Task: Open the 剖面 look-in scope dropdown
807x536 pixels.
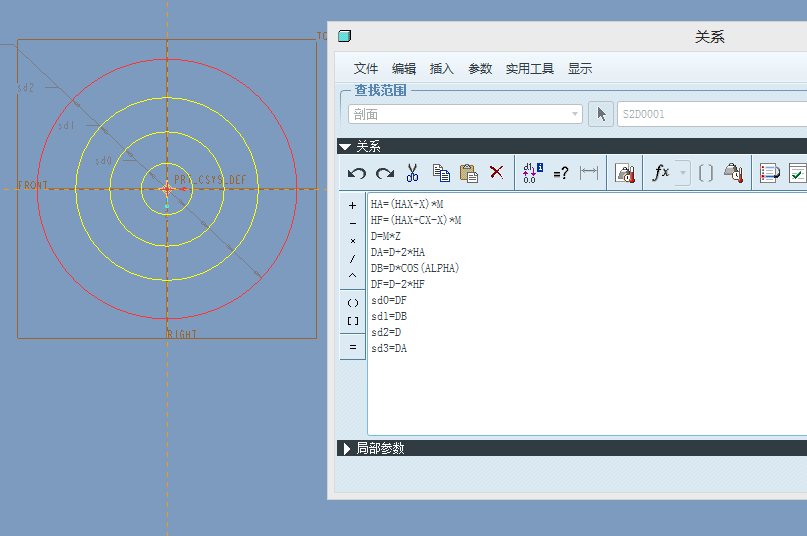Action: [465, 114]
